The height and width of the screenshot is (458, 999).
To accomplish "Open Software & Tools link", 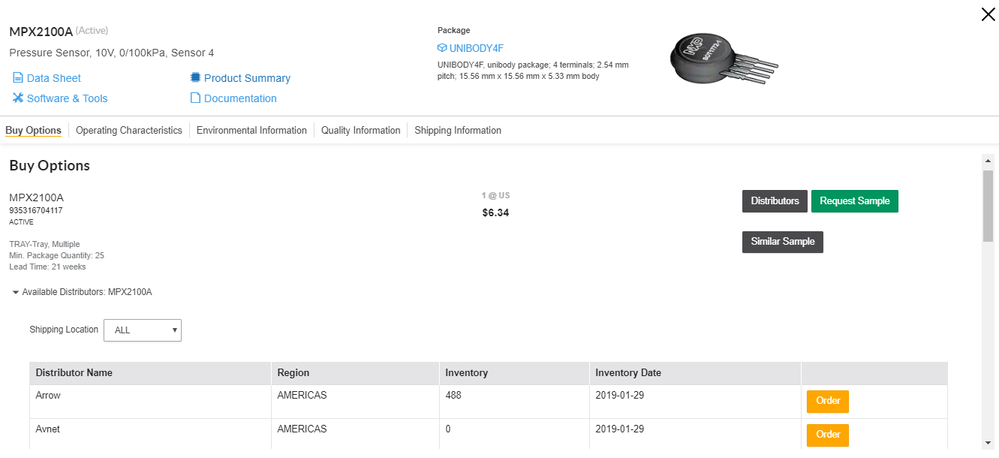I will click(x=67, y=98).
